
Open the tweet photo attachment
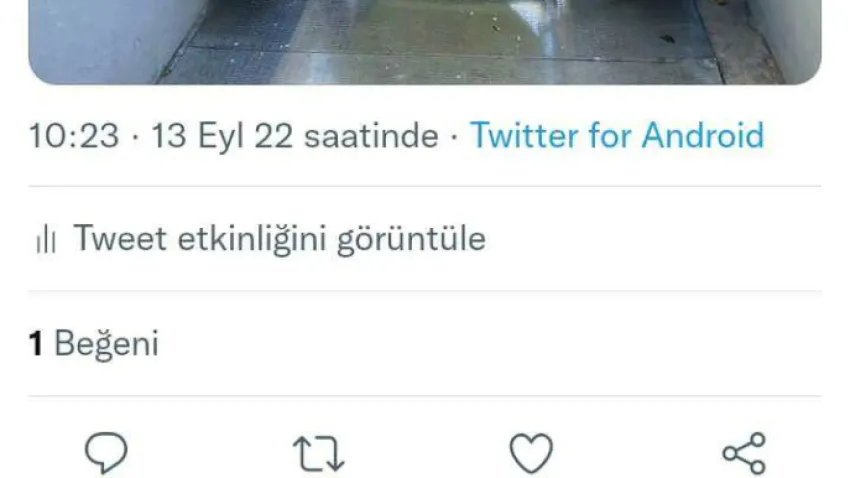coord(424,42)
